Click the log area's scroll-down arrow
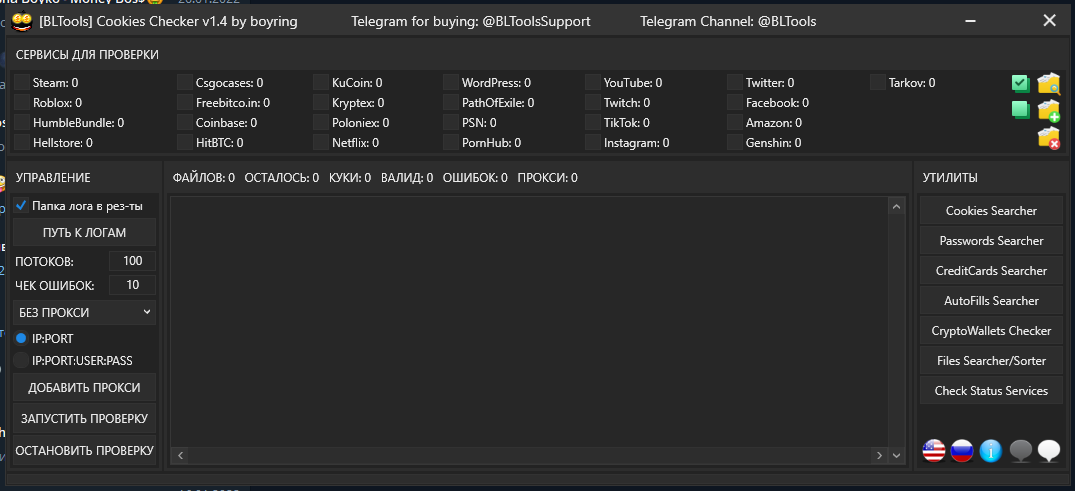The width and height of the screenshot is (1075, 491). click(897, 455)
